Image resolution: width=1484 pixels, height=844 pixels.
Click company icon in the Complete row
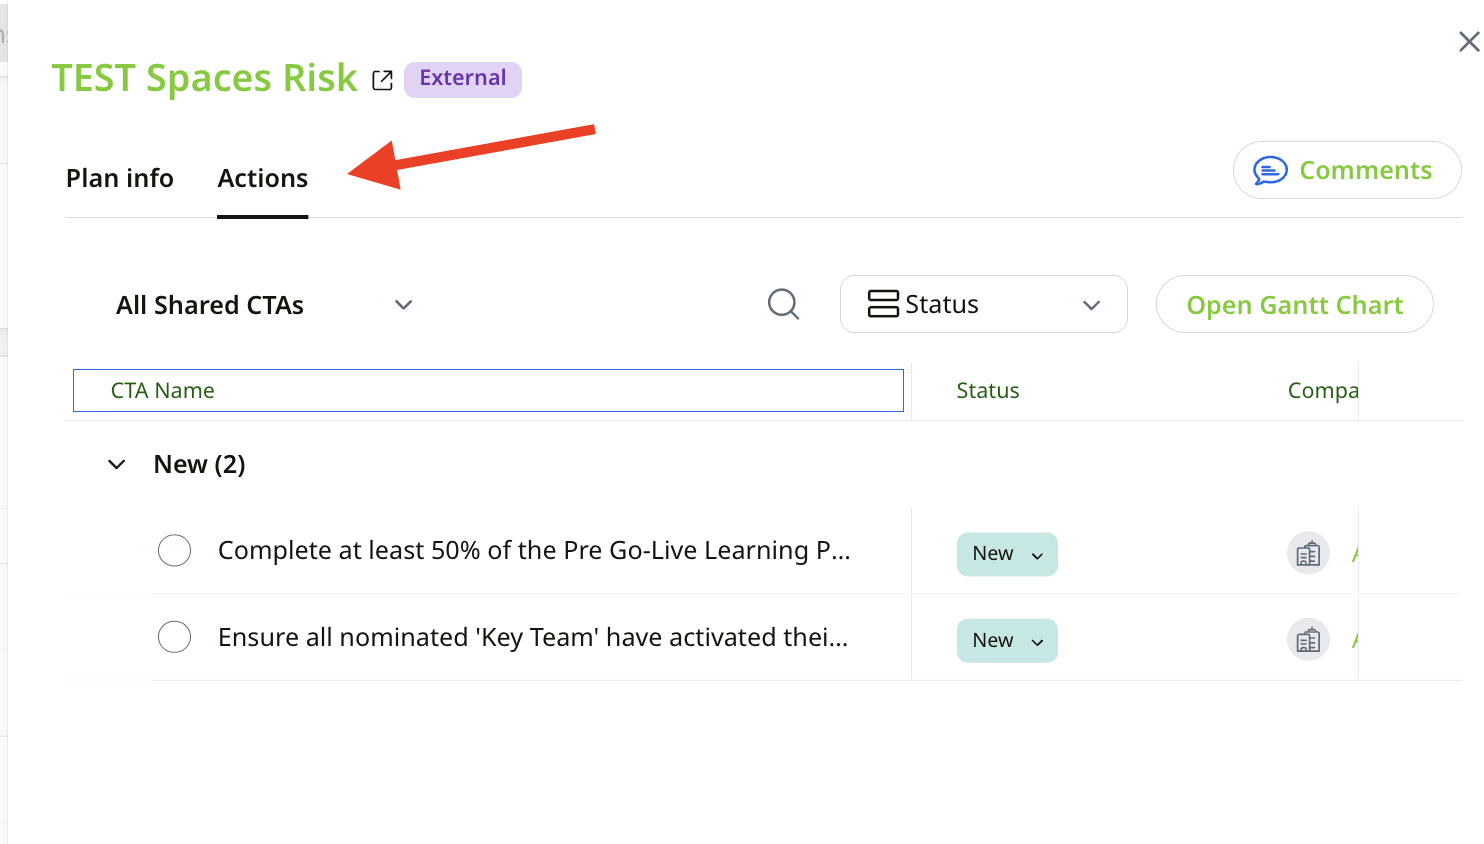click(x=1307, y=553)
